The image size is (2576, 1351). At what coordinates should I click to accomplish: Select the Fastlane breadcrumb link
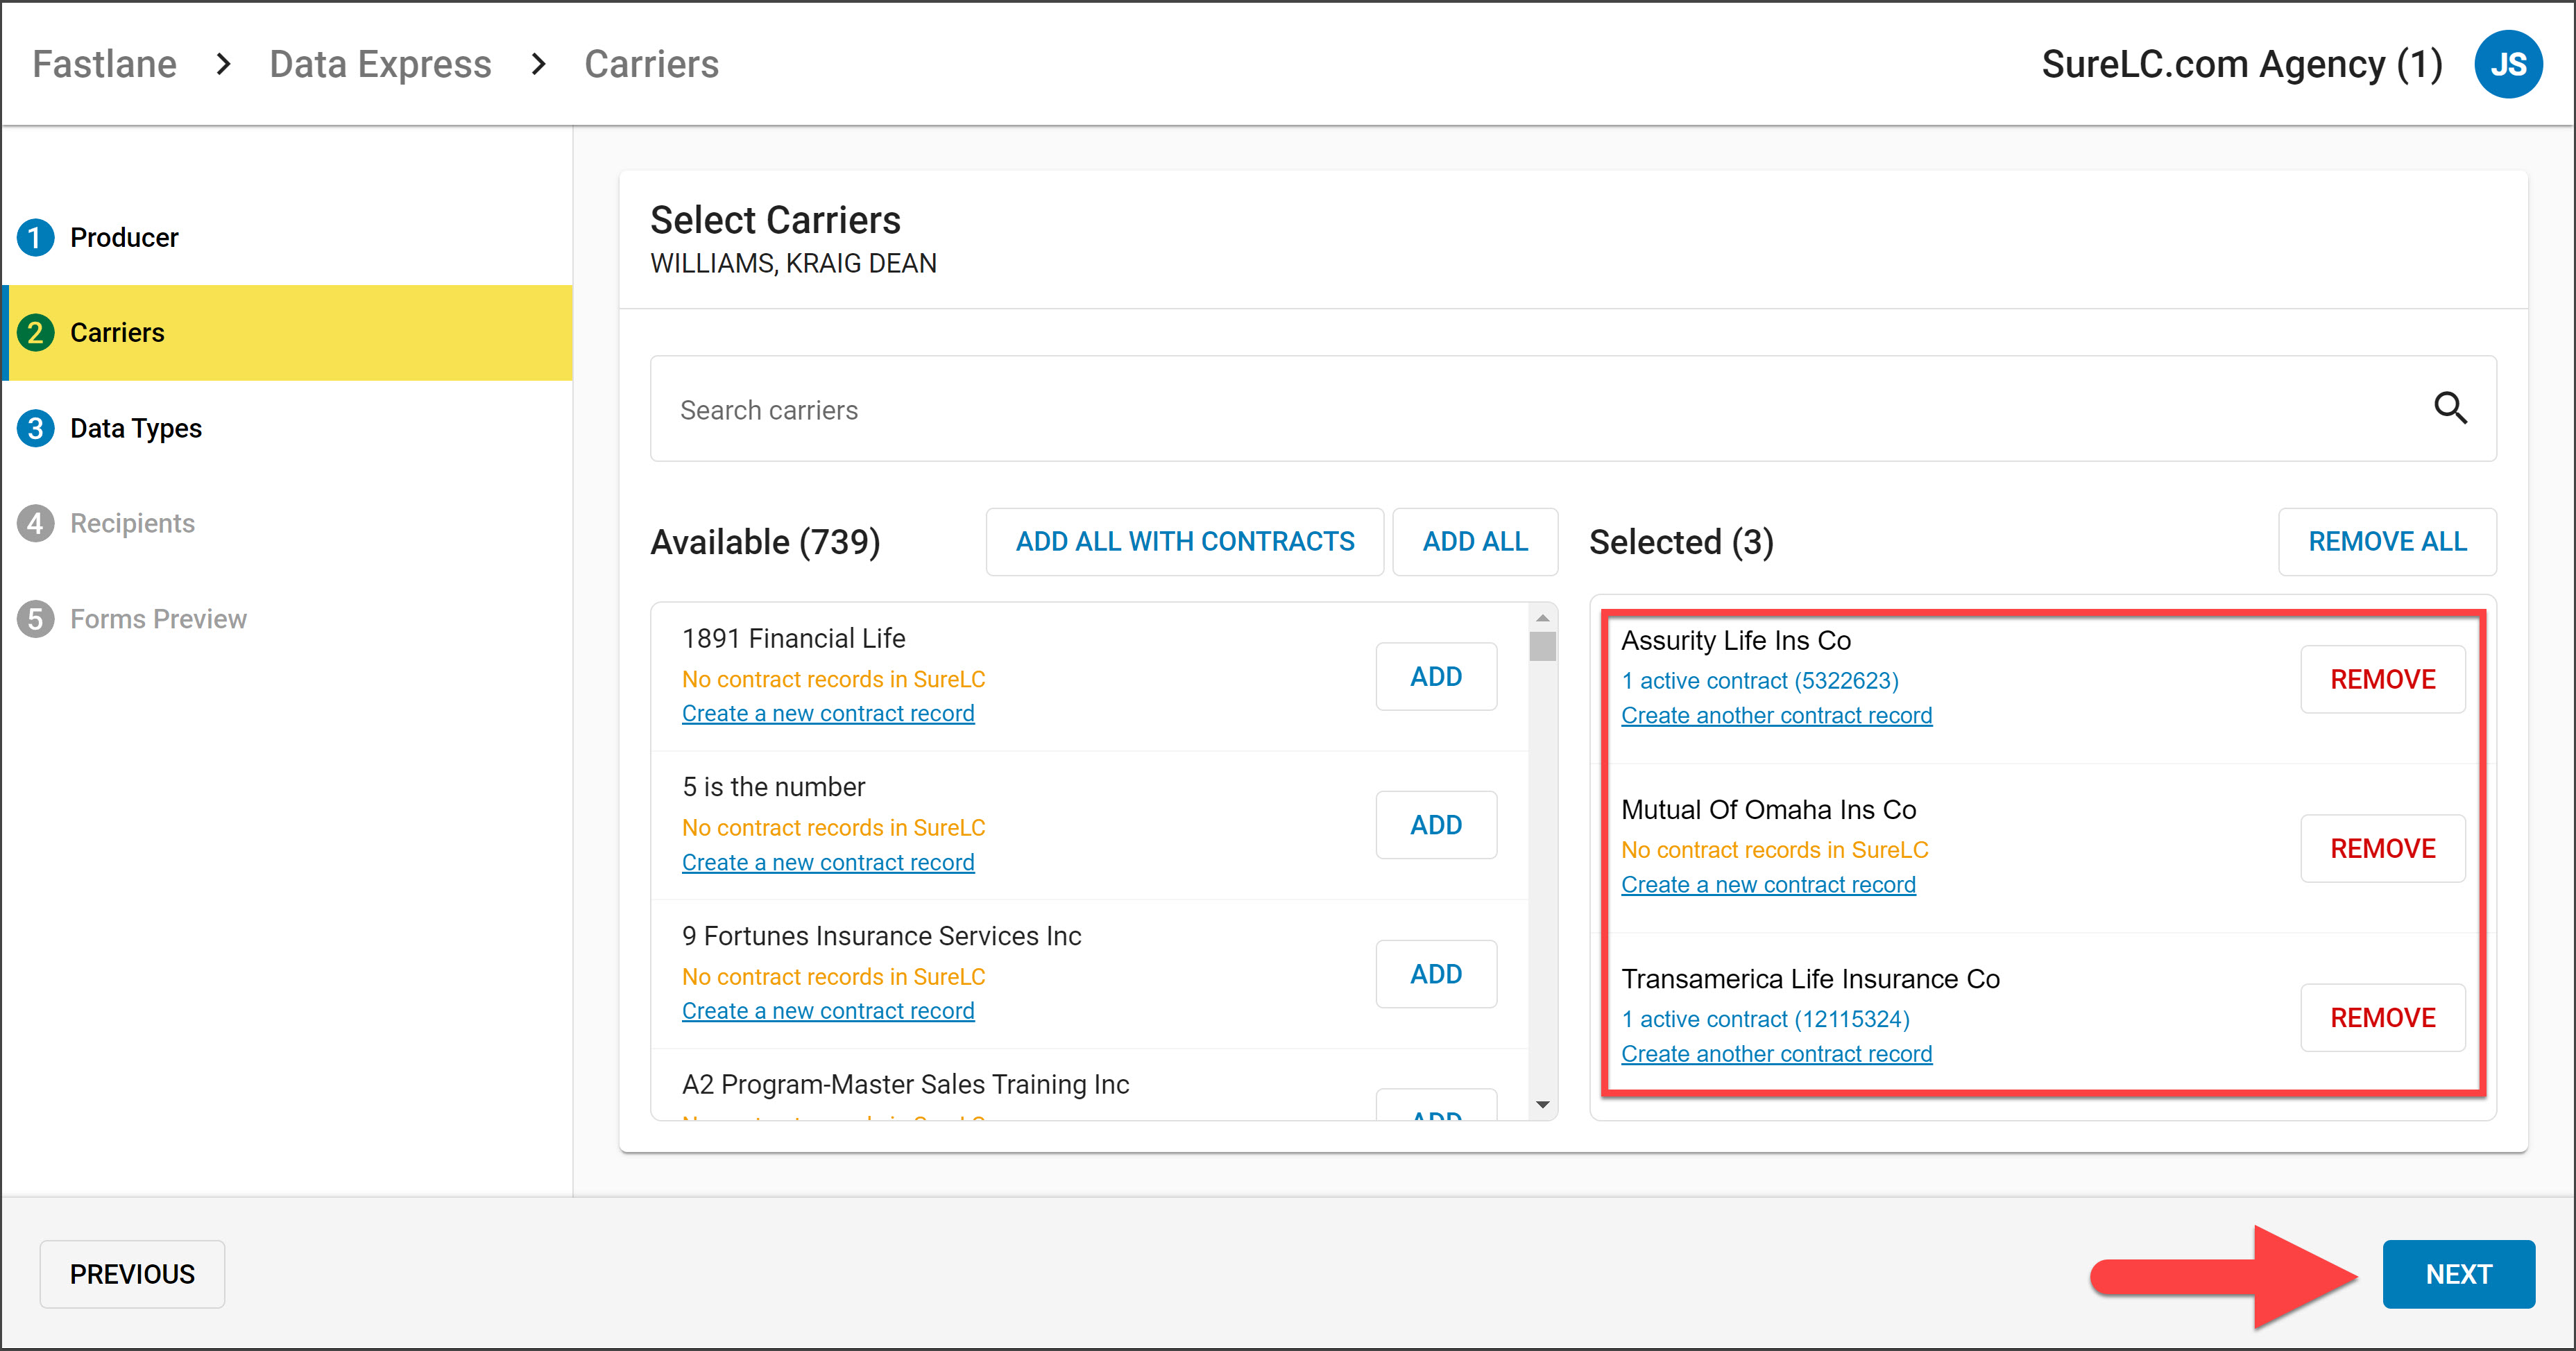(103, 63)
